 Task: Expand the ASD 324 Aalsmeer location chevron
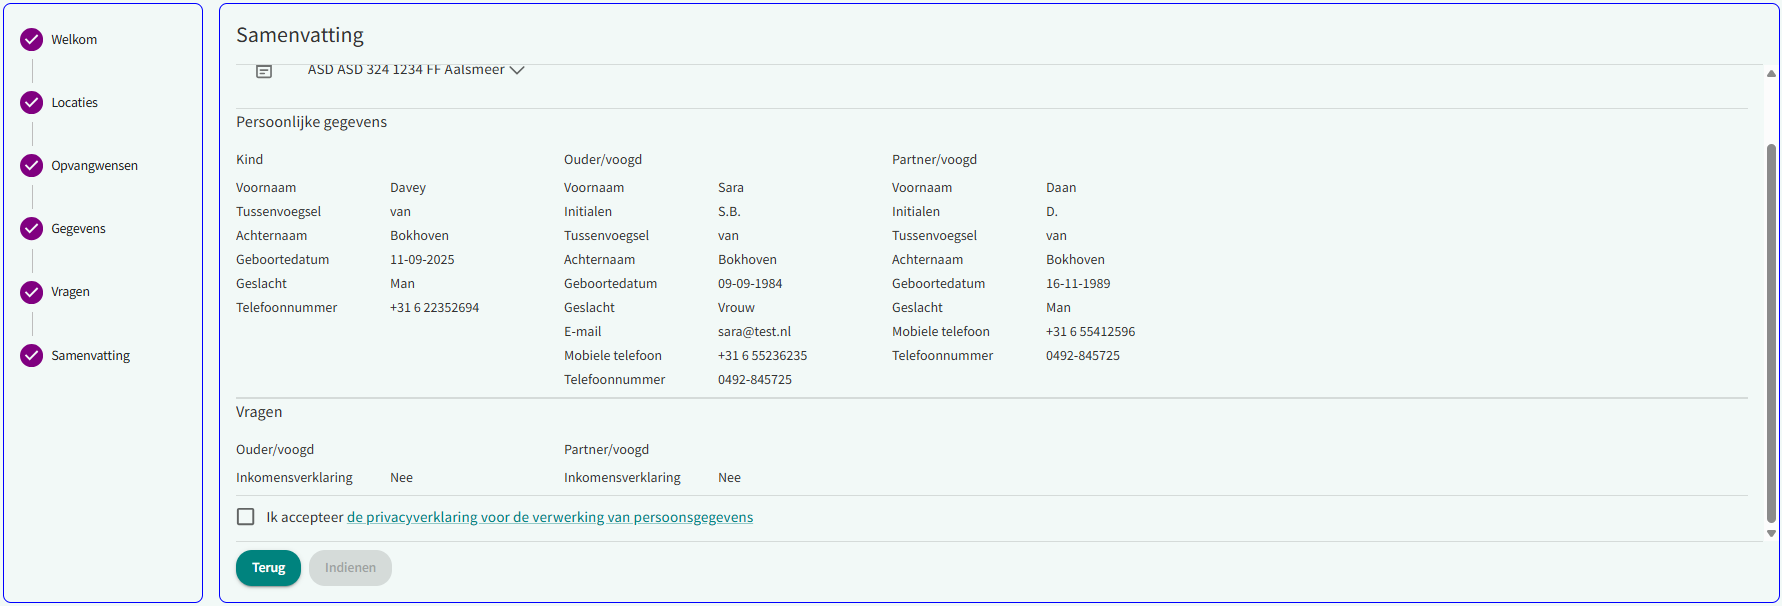[x=517, y=70]
